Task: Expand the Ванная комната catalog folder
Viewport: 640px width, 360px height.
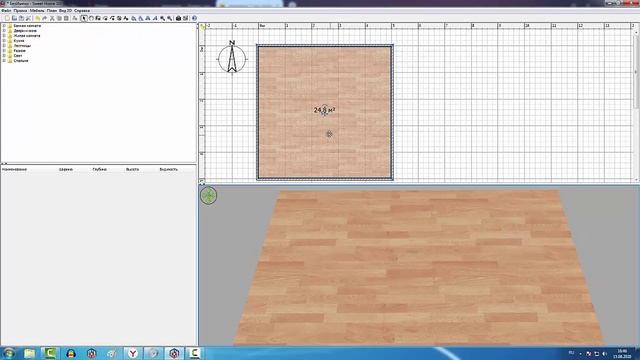Action: tap(4, 26)
